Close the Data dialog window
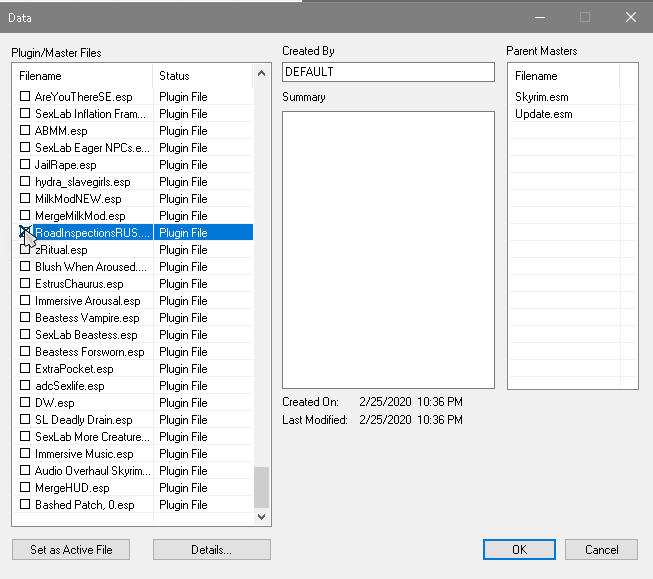This screenshot has width=653, height=579. coord(630,17)
